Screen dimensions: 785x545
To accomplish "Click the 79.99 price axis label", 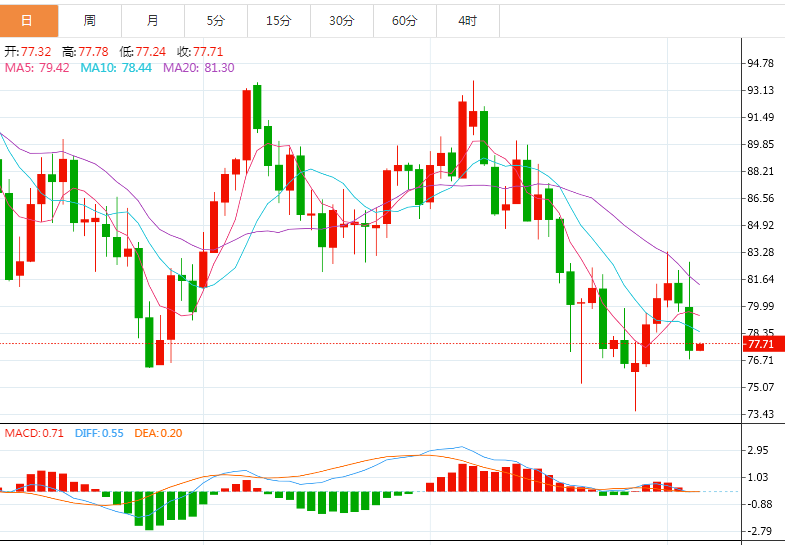I will (x=760, y=306).
